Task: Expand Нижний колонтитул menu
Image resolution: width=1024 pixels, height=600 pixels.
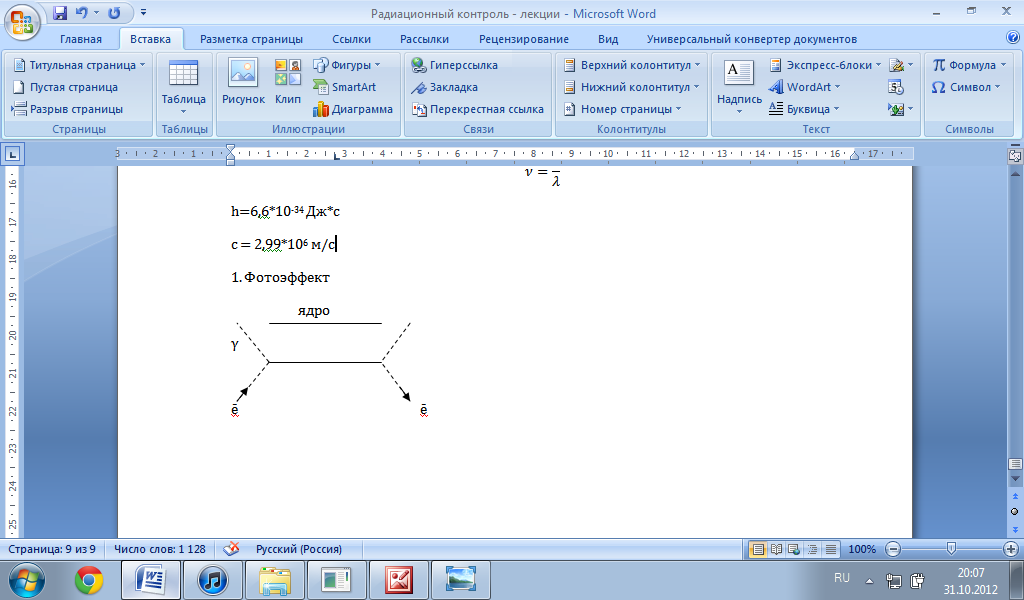Action: click(631, 87)
